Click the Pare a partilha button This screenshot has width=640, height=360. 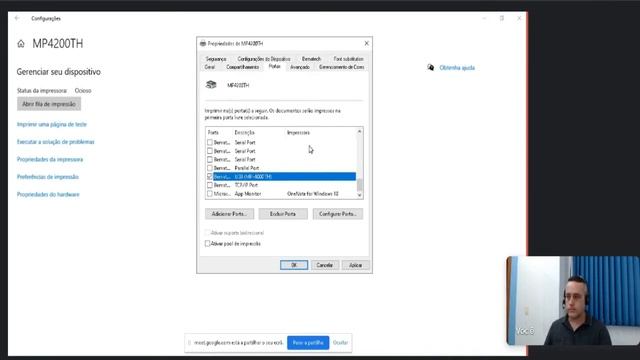click(x=308, y=342)
